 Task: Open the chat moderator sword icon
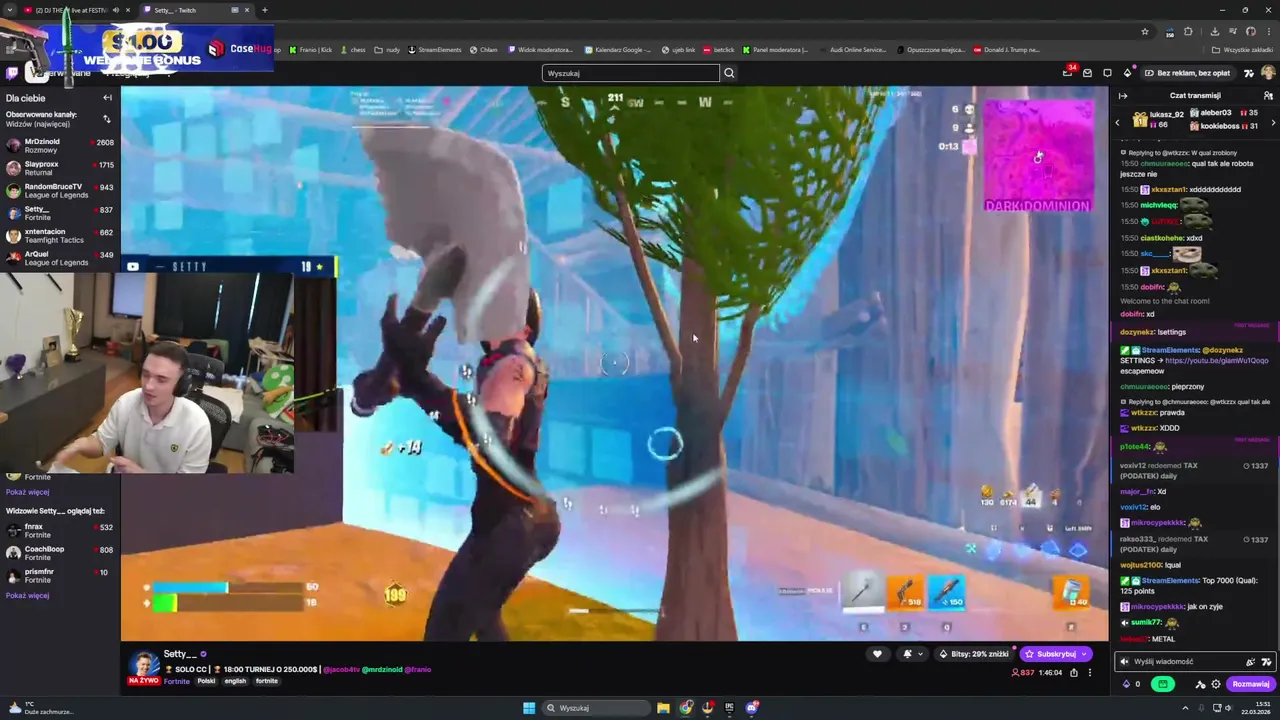[1200, 684]
